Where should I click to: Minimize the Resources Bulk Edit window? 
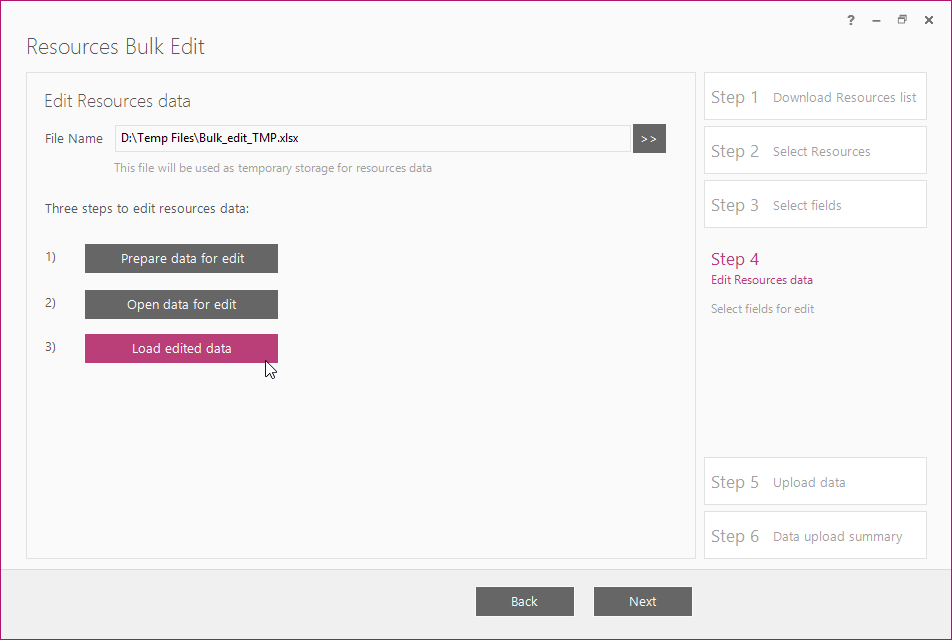[876, 21]
